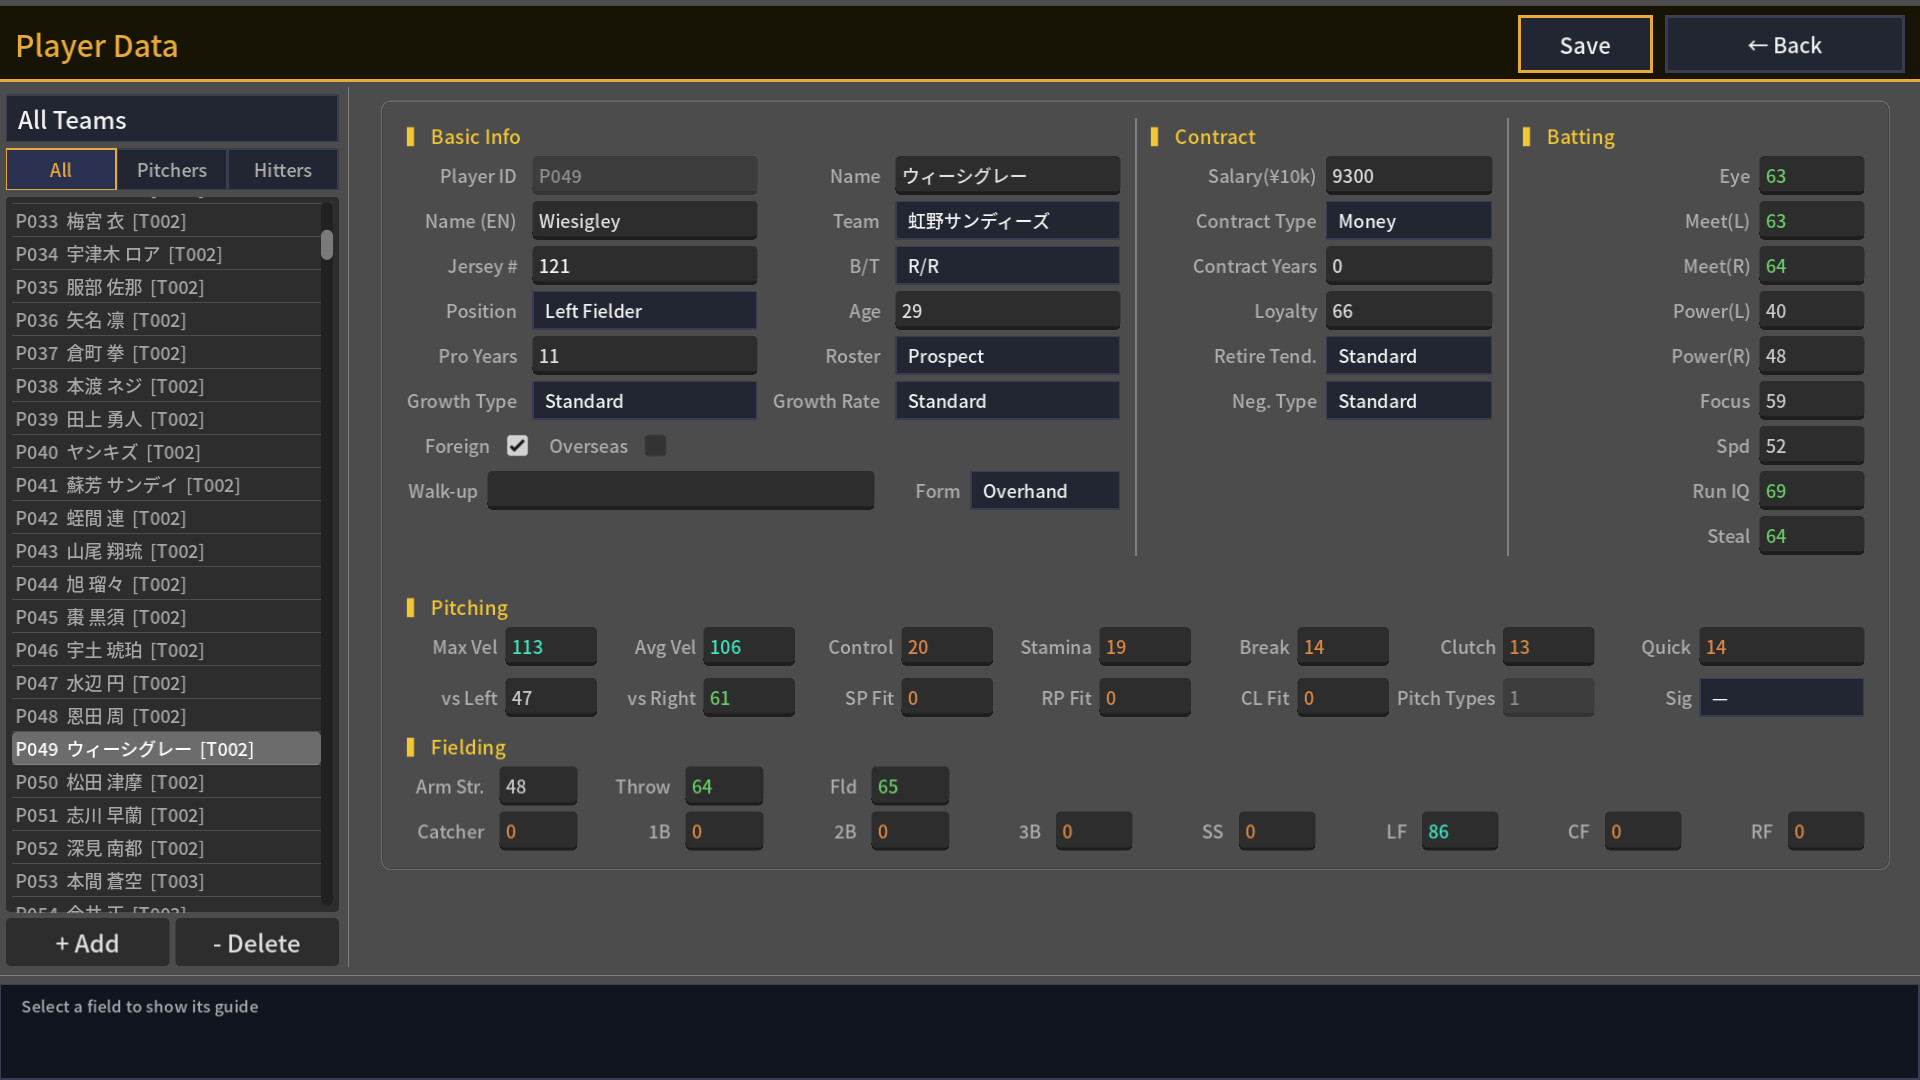The width and height of the screenshot is (1920, 1080).
Task: Edit the vs Left field
Action: pos(551,698)
